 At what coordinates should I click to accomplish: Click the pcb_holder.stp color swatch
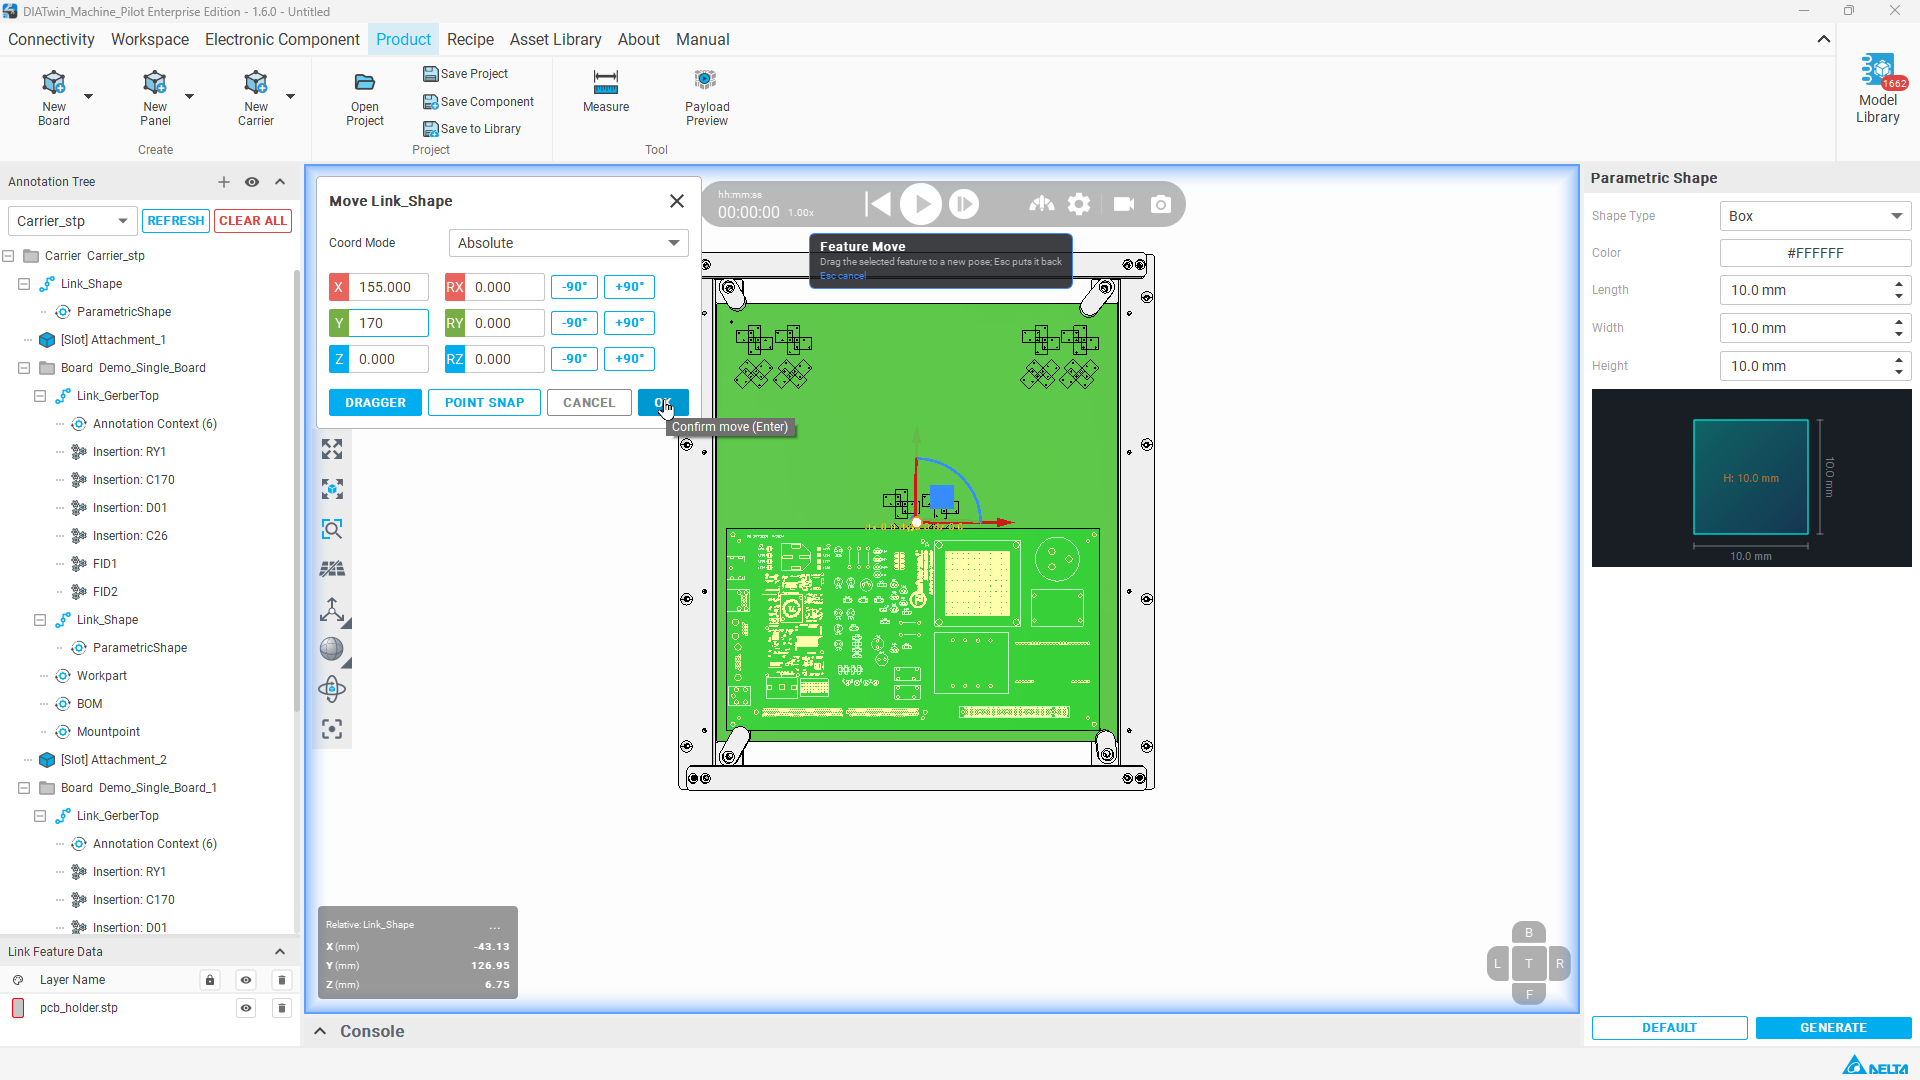click(18, 1008)
